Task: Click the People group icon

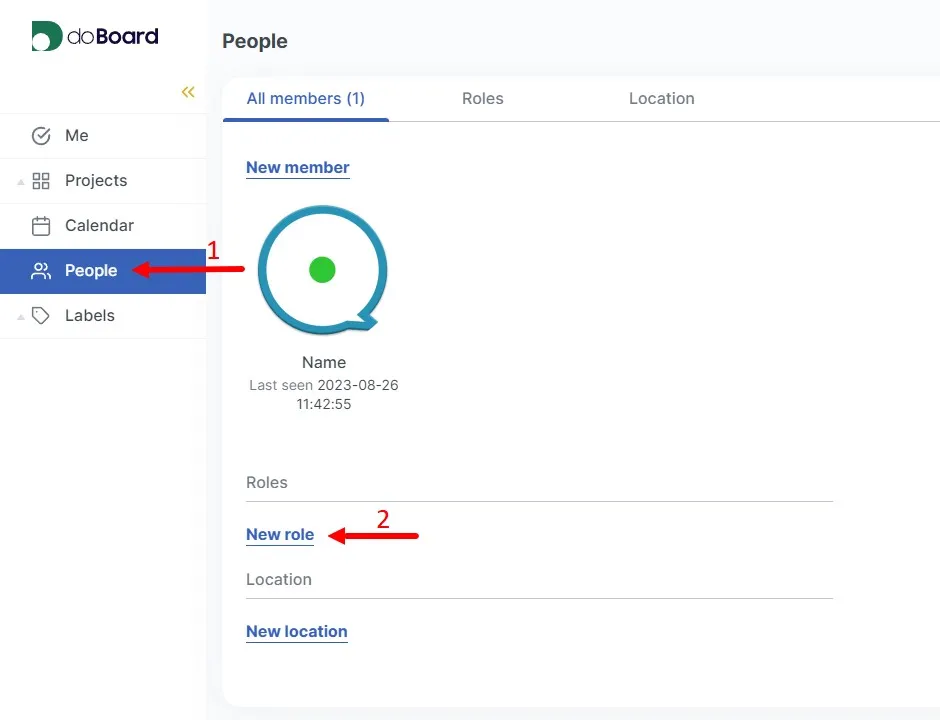Action: pos(41,271)
